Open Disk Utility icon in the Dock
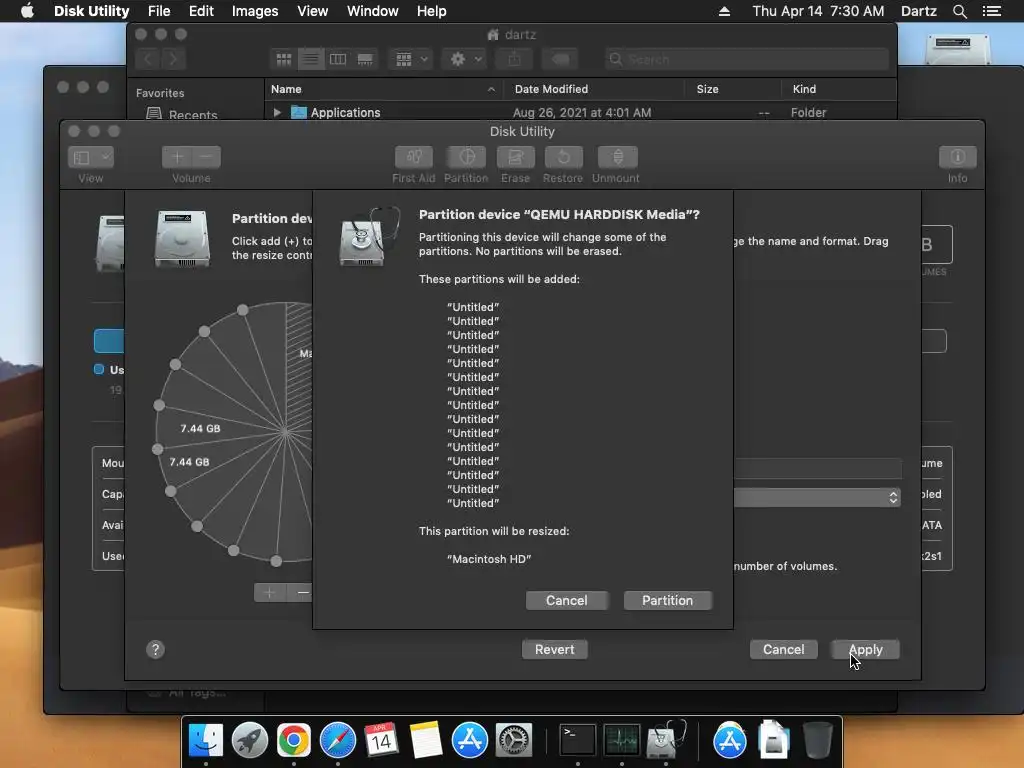Viewport: 1024px width, 768px height. click(665, 740)
